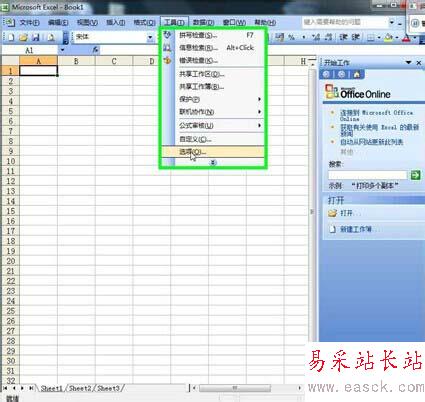The image size is (425, 402).
Task: Click the task pane Home icon
Action: pyautogui.click(x=356, y=74)
